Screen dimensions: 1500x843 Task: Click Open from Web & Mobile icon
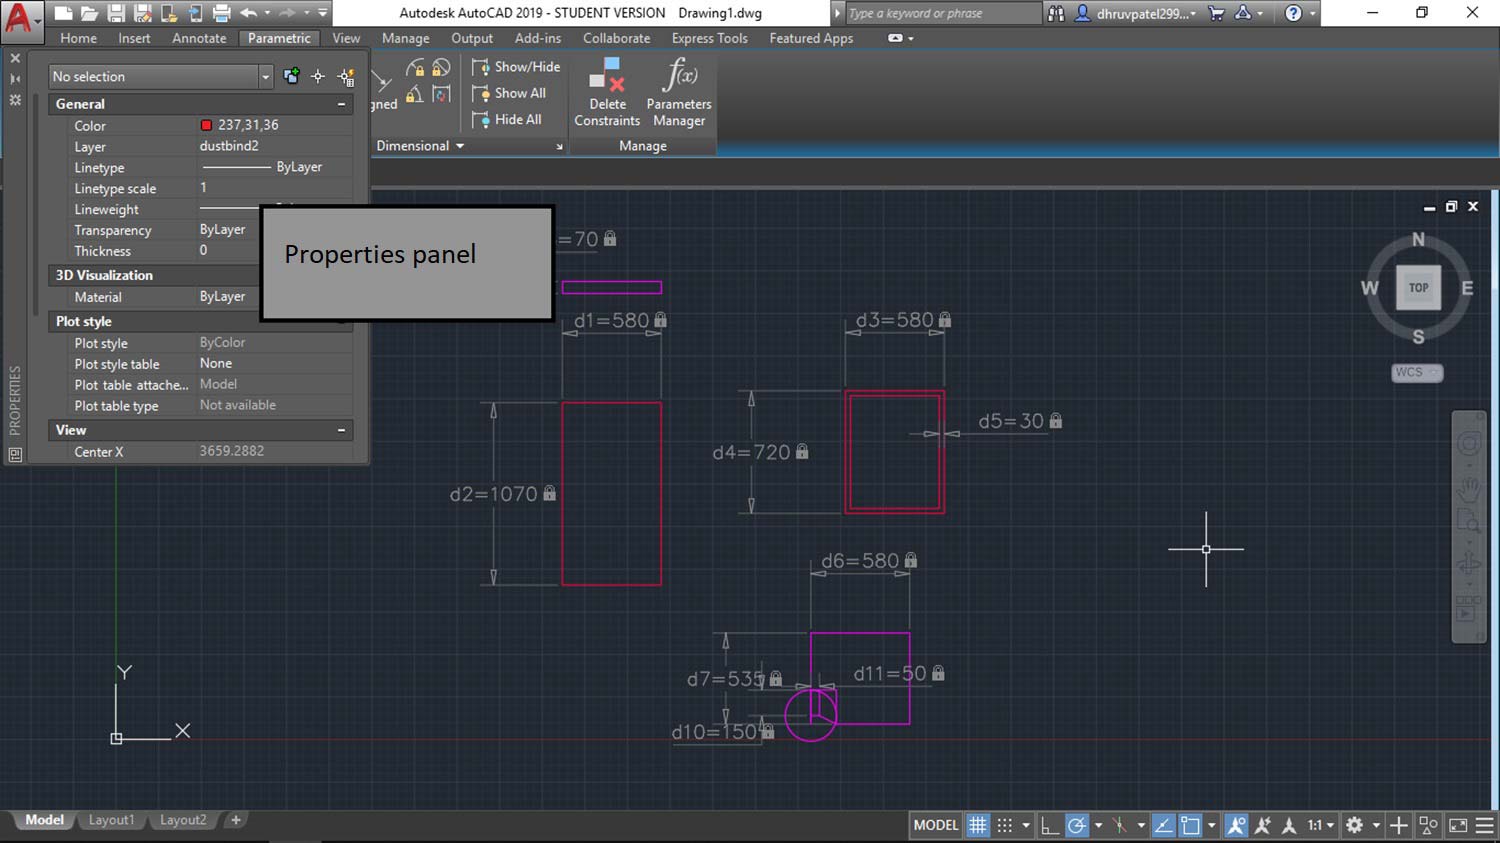tap(168, 13)
